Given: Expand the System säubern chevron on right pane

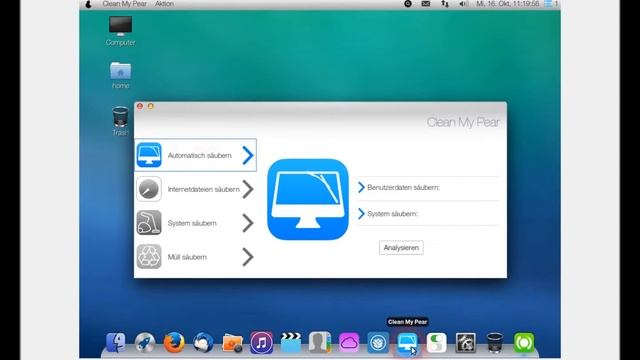Looking at the screenshot, I should click(361, 213).
